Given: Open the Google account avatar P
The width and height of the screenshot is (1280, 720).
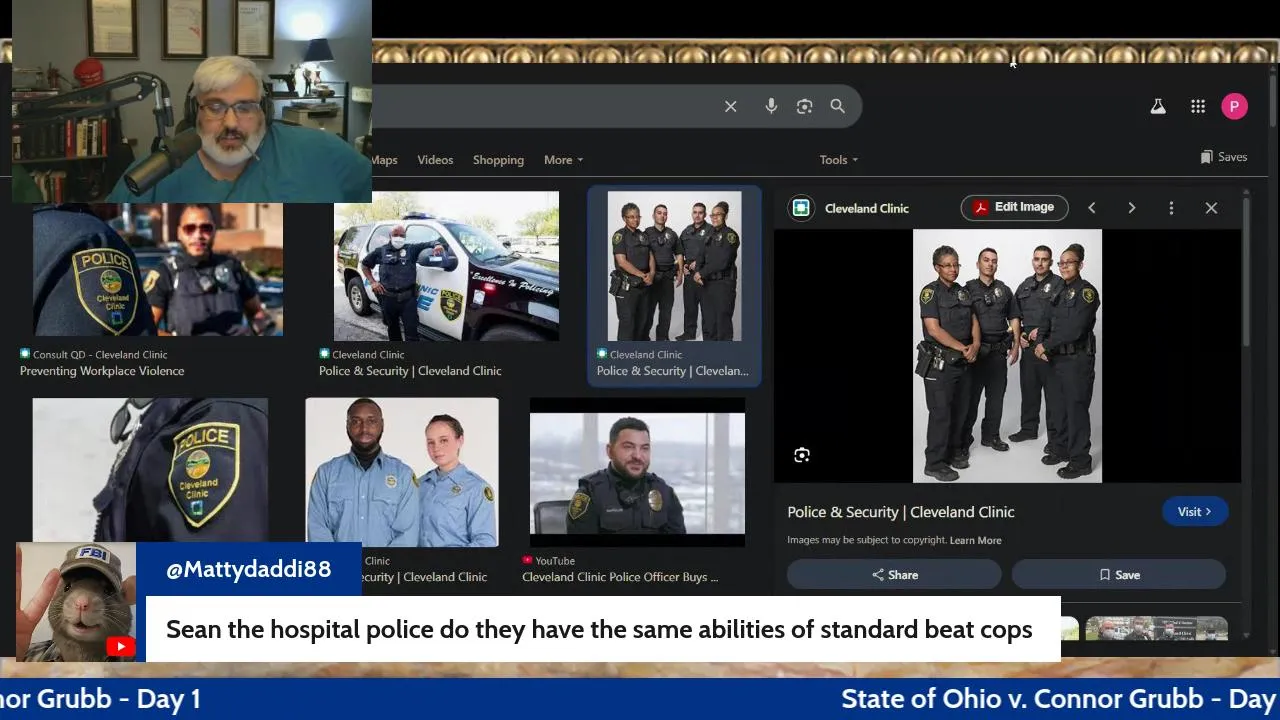Looking at the screenshot, I should tap(1234, 106).
